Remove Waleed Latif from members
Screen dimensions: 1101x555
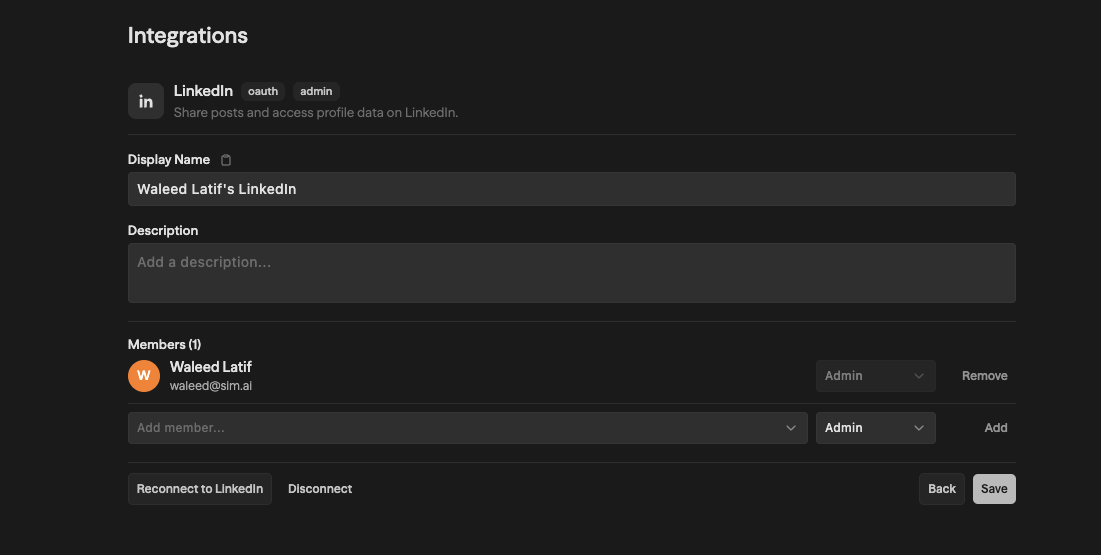(x=984, y=376)
